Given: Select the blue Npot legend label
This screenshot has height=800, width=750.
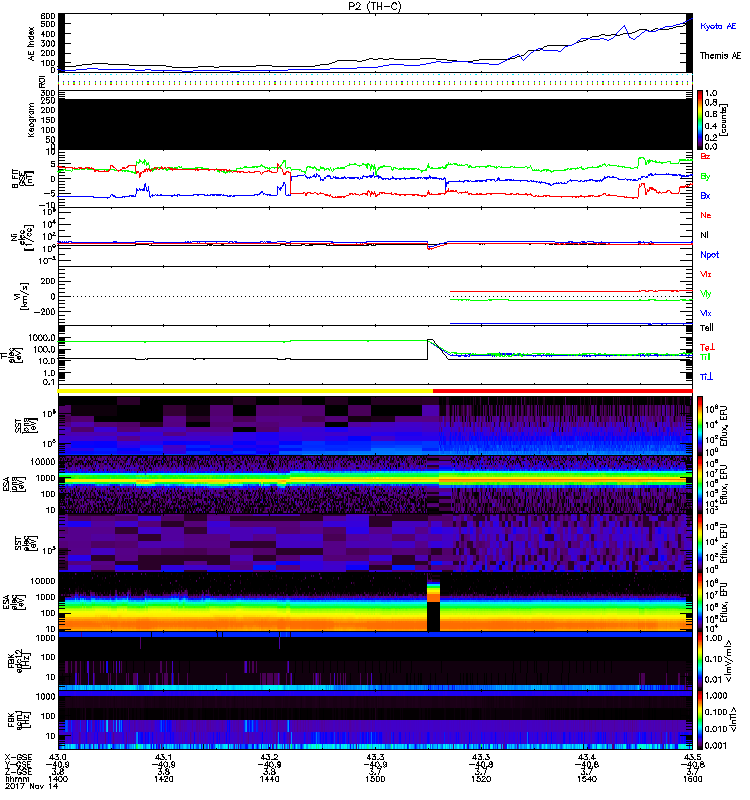Looking at the screenshot, I should (x=709, y=255).
